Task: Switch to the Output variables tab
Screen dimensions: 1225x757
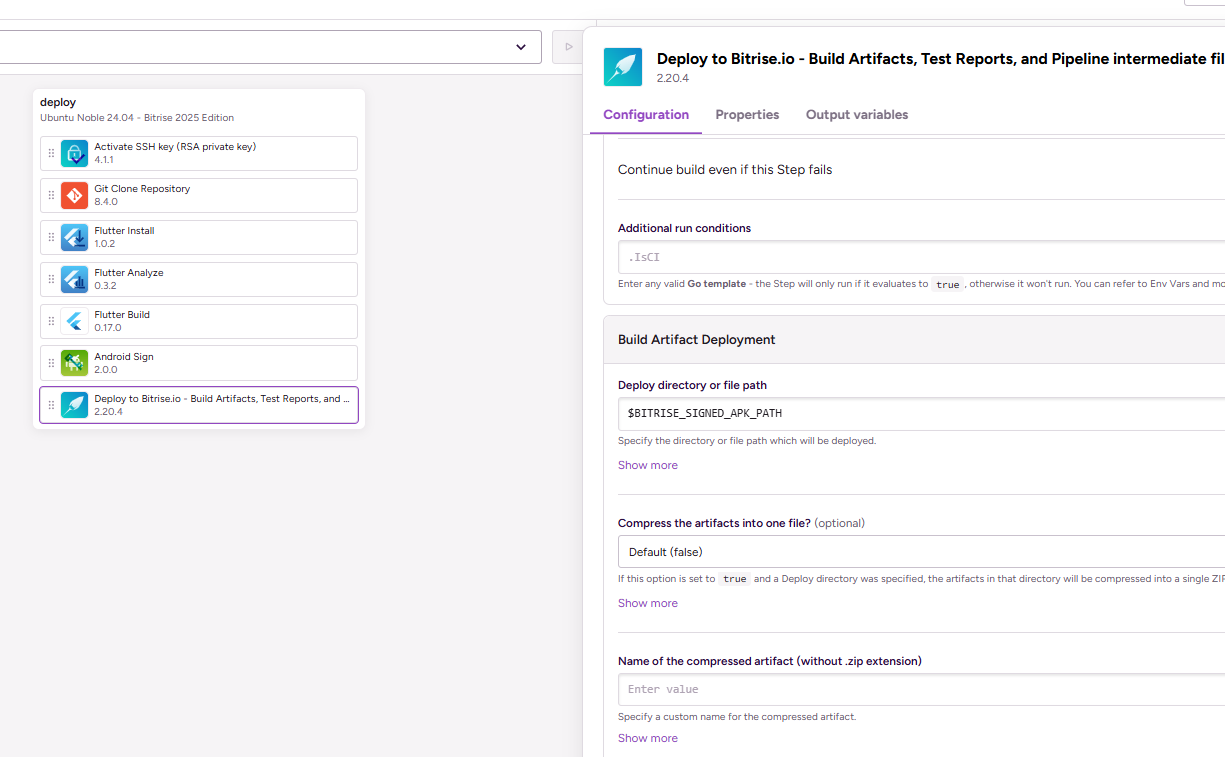Action: tap(857, 115)
